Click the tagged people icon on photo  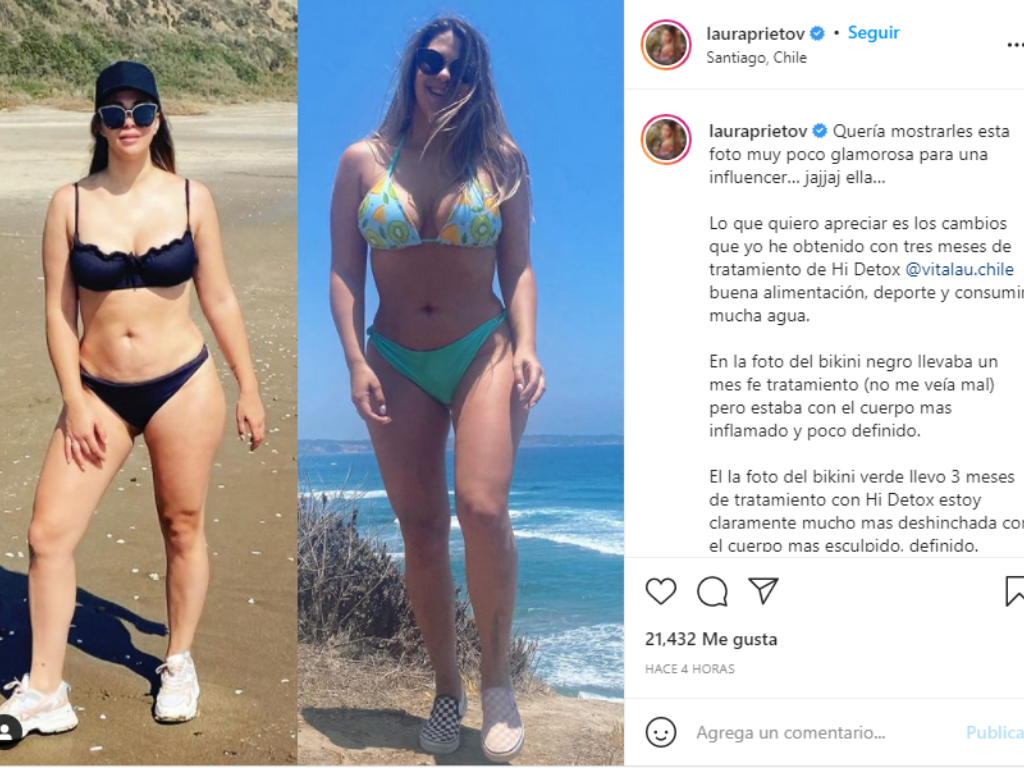click(x=9, y=730)
